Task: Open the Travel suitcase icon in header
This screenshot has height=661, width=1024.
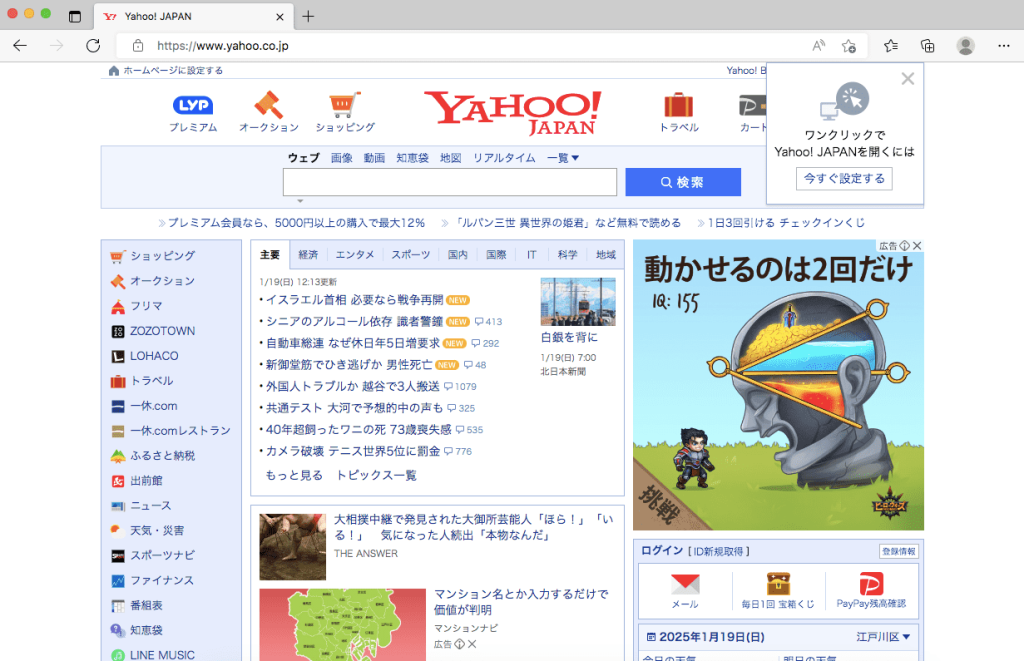Action: (679, 105)
